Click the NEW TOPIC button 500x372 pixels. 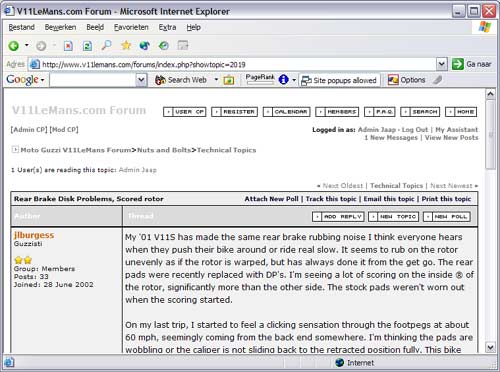click(x=394, y=217)
